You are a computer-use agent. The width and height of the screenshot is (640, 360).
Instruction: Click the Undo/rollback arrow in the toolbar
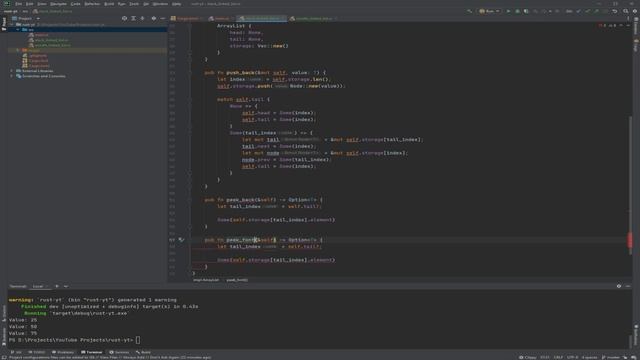[615, 11]
